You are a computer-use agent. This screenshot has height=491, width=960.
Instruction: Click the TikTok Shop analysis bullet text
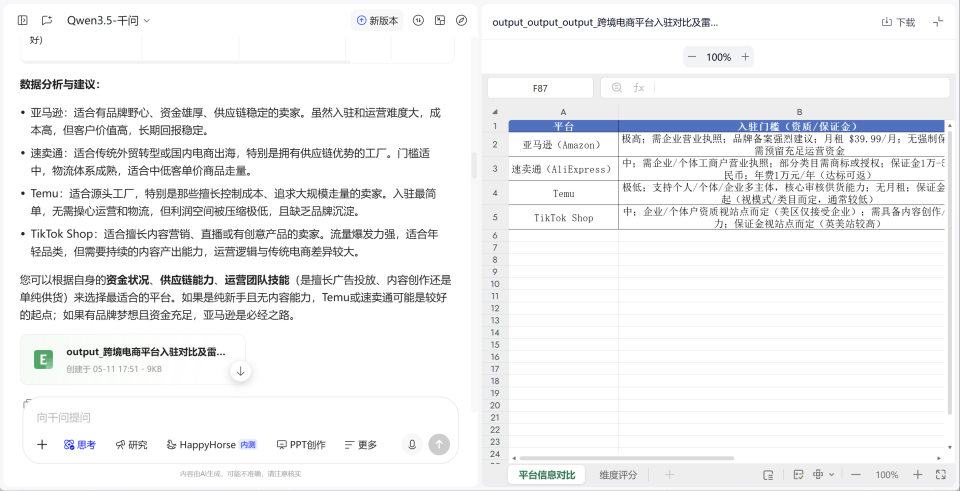click(x=236, y=242)
